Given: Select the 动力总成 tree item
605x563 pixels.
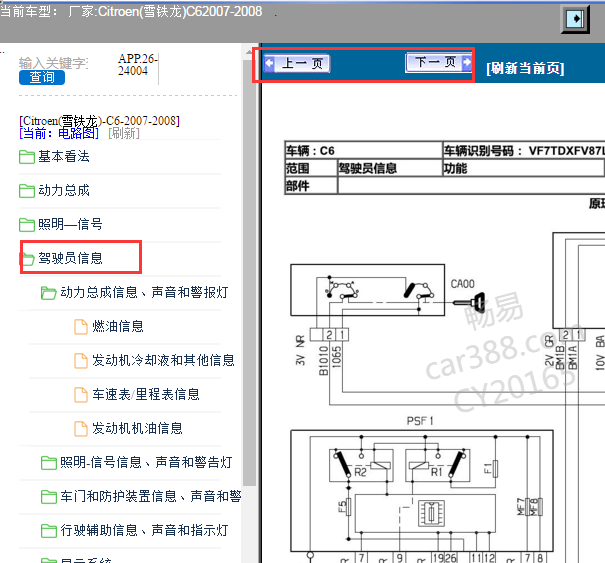Looking at the screenshot, I should pos(64,191).
